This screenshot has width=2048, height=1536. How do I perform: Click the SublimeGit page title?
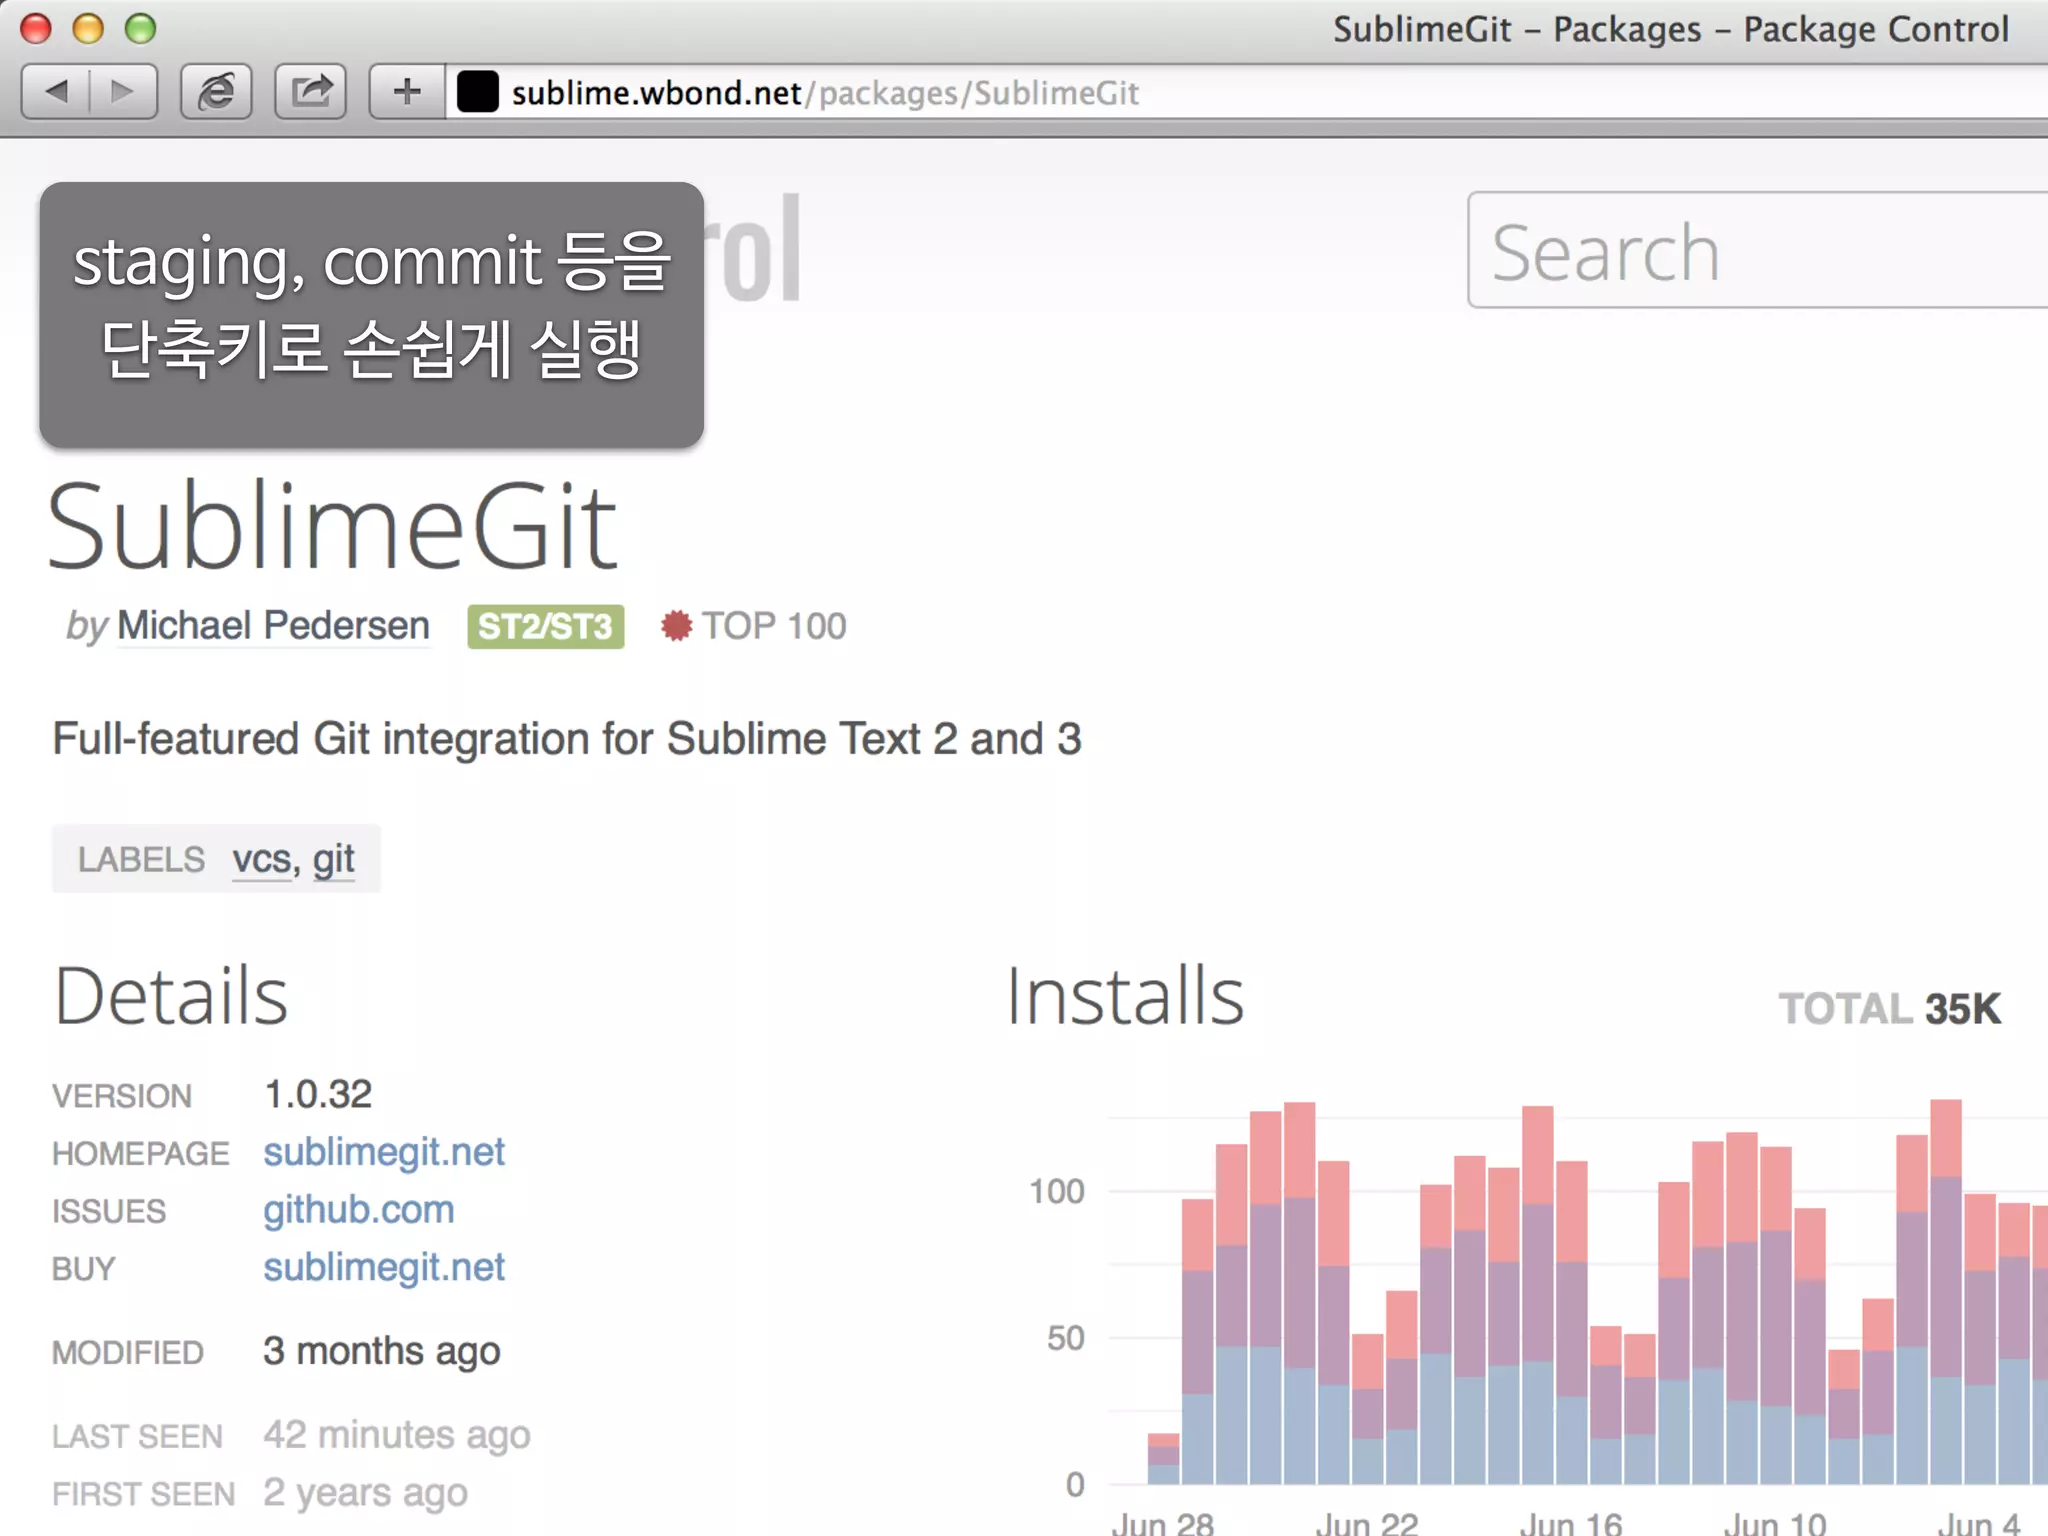pos(333,525)
